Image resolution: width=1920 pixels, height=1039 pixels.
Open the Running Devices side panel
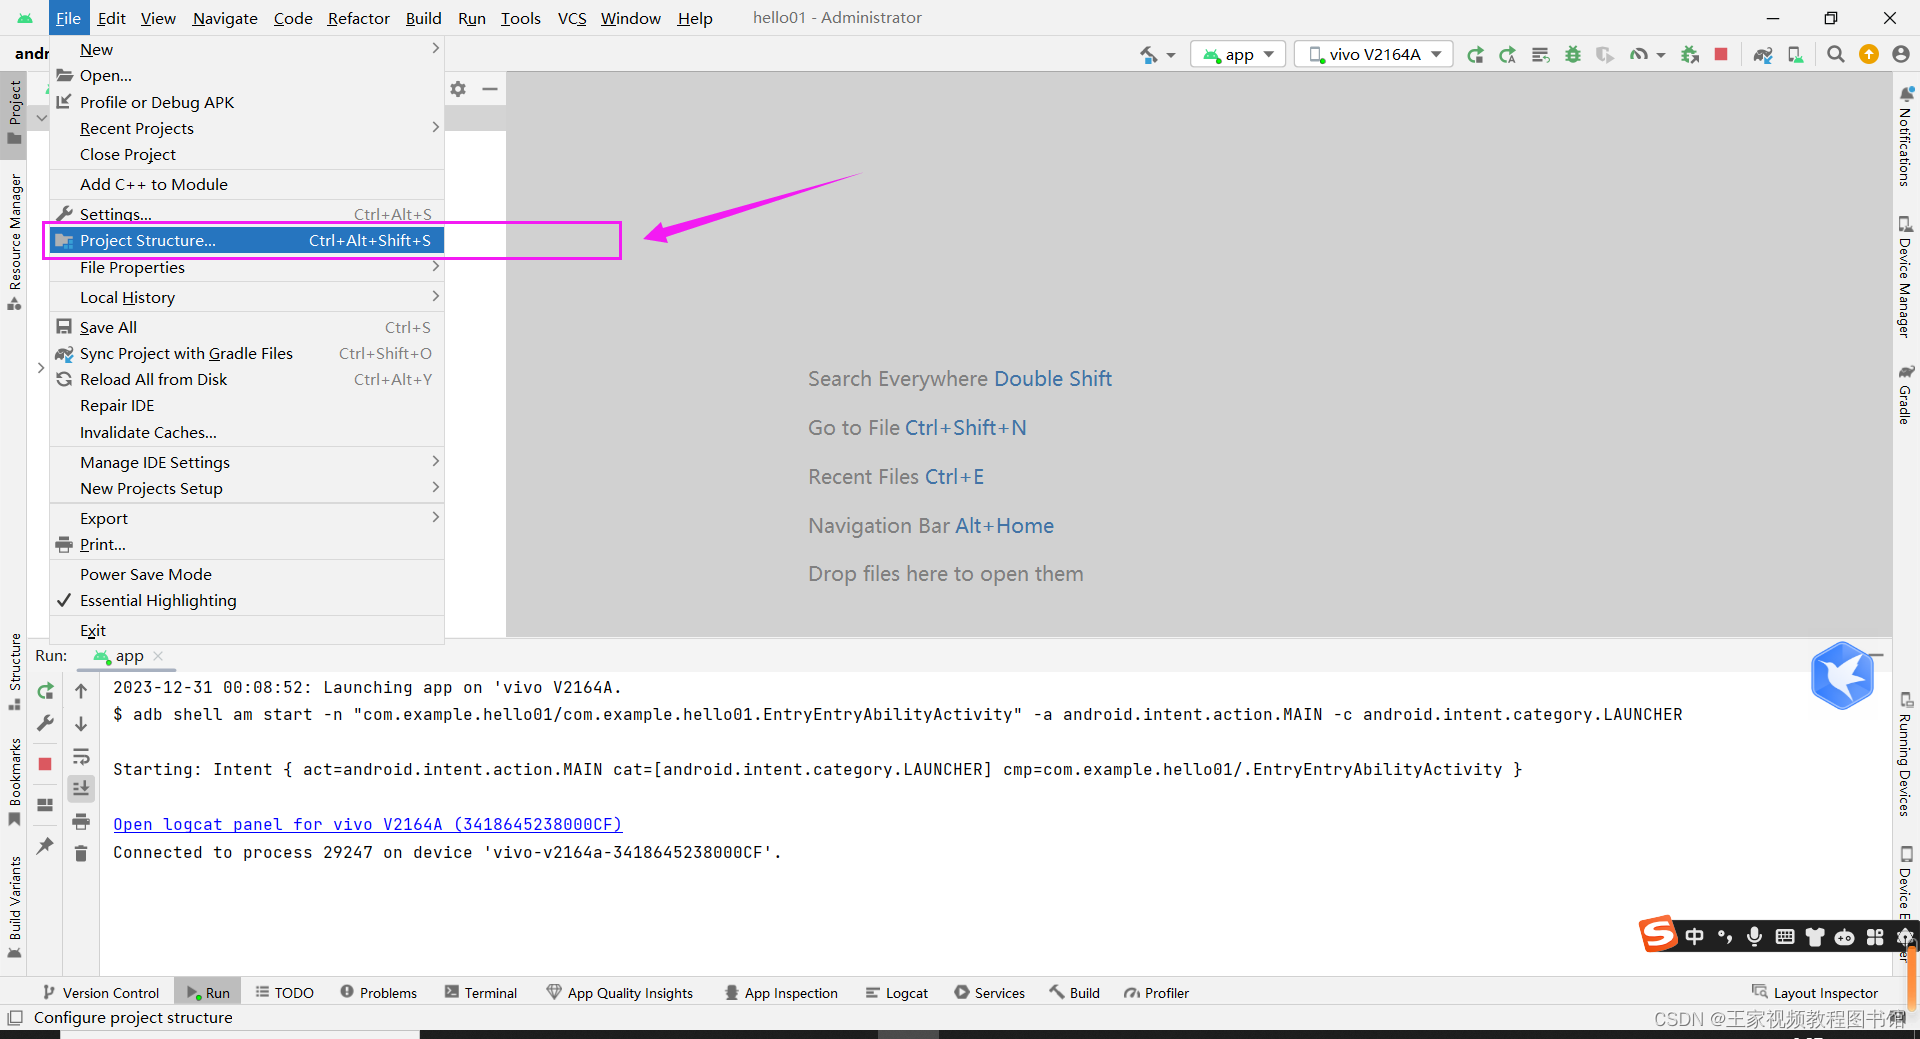click(1906, 755)
